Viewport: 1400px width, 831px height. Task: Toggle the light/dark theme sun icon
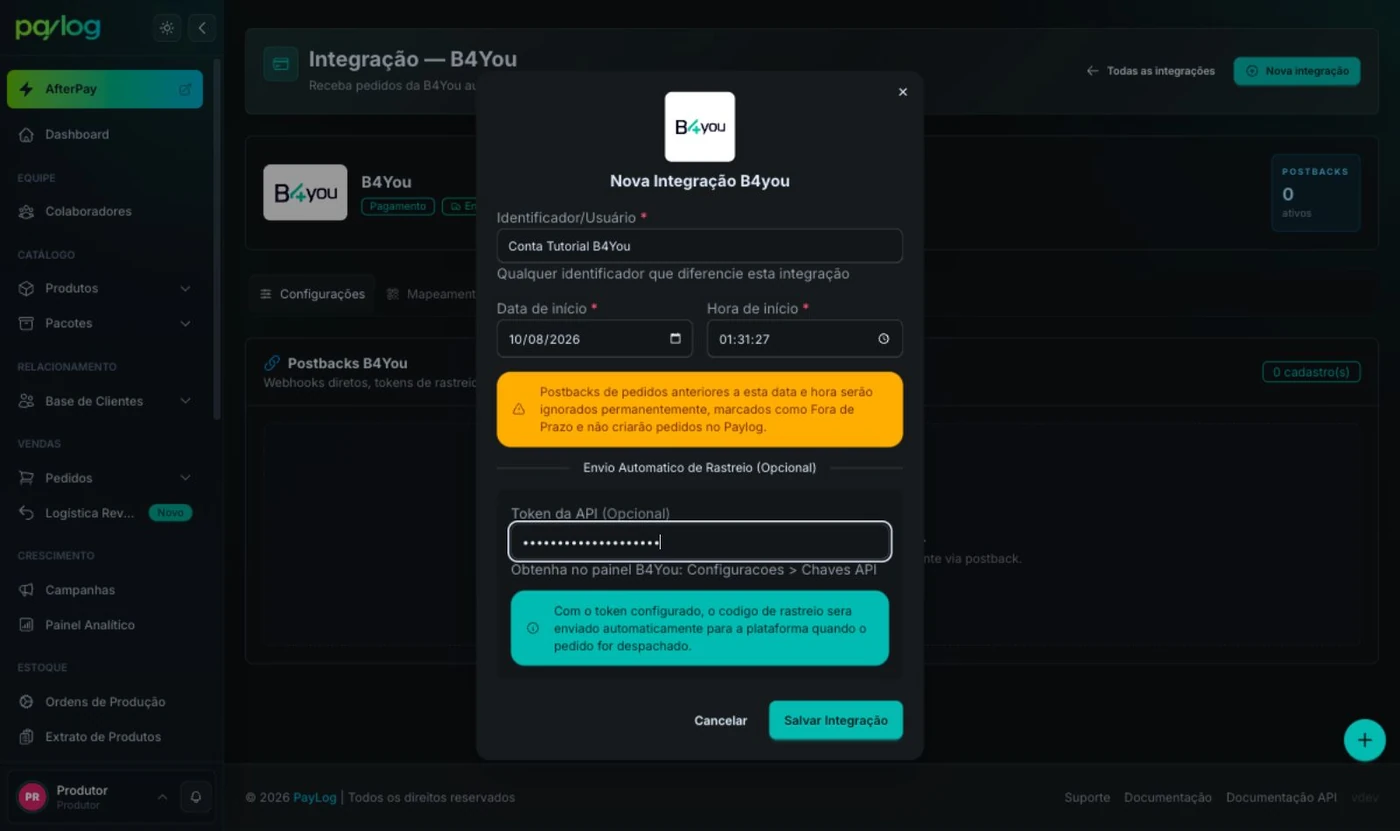(x=167, y=28)
